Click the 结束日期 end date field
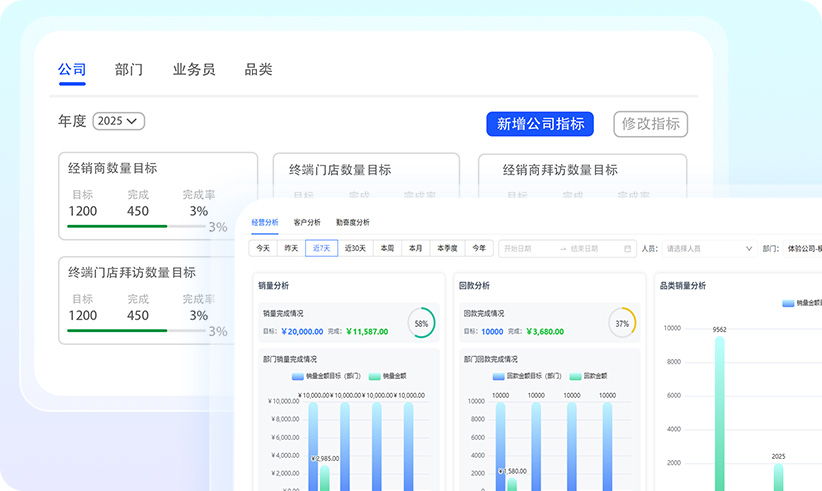 584,248
